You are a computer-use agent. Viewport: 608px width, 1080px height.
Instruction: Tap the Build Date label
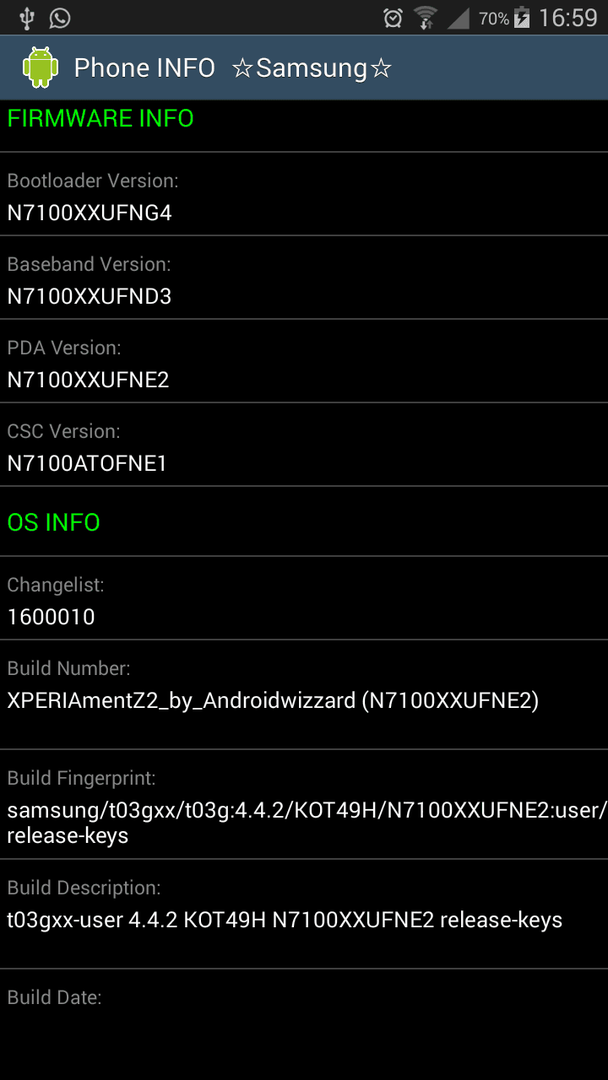click(54, 997)
